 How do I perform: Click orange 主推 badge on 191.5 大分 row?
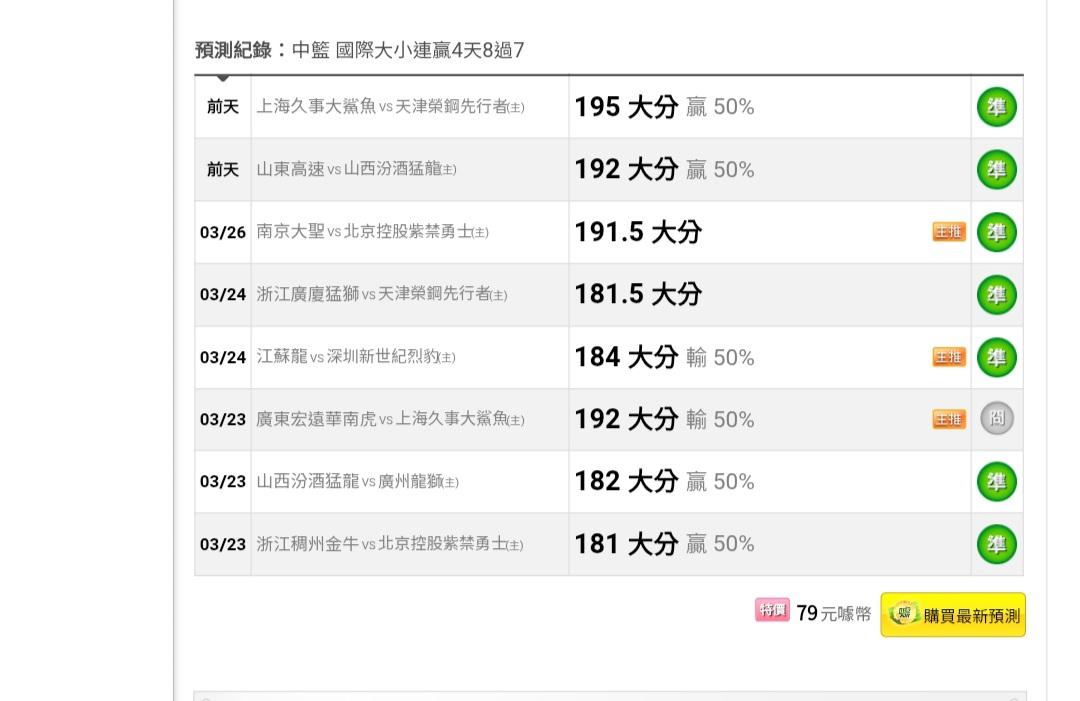pos(948,232)
